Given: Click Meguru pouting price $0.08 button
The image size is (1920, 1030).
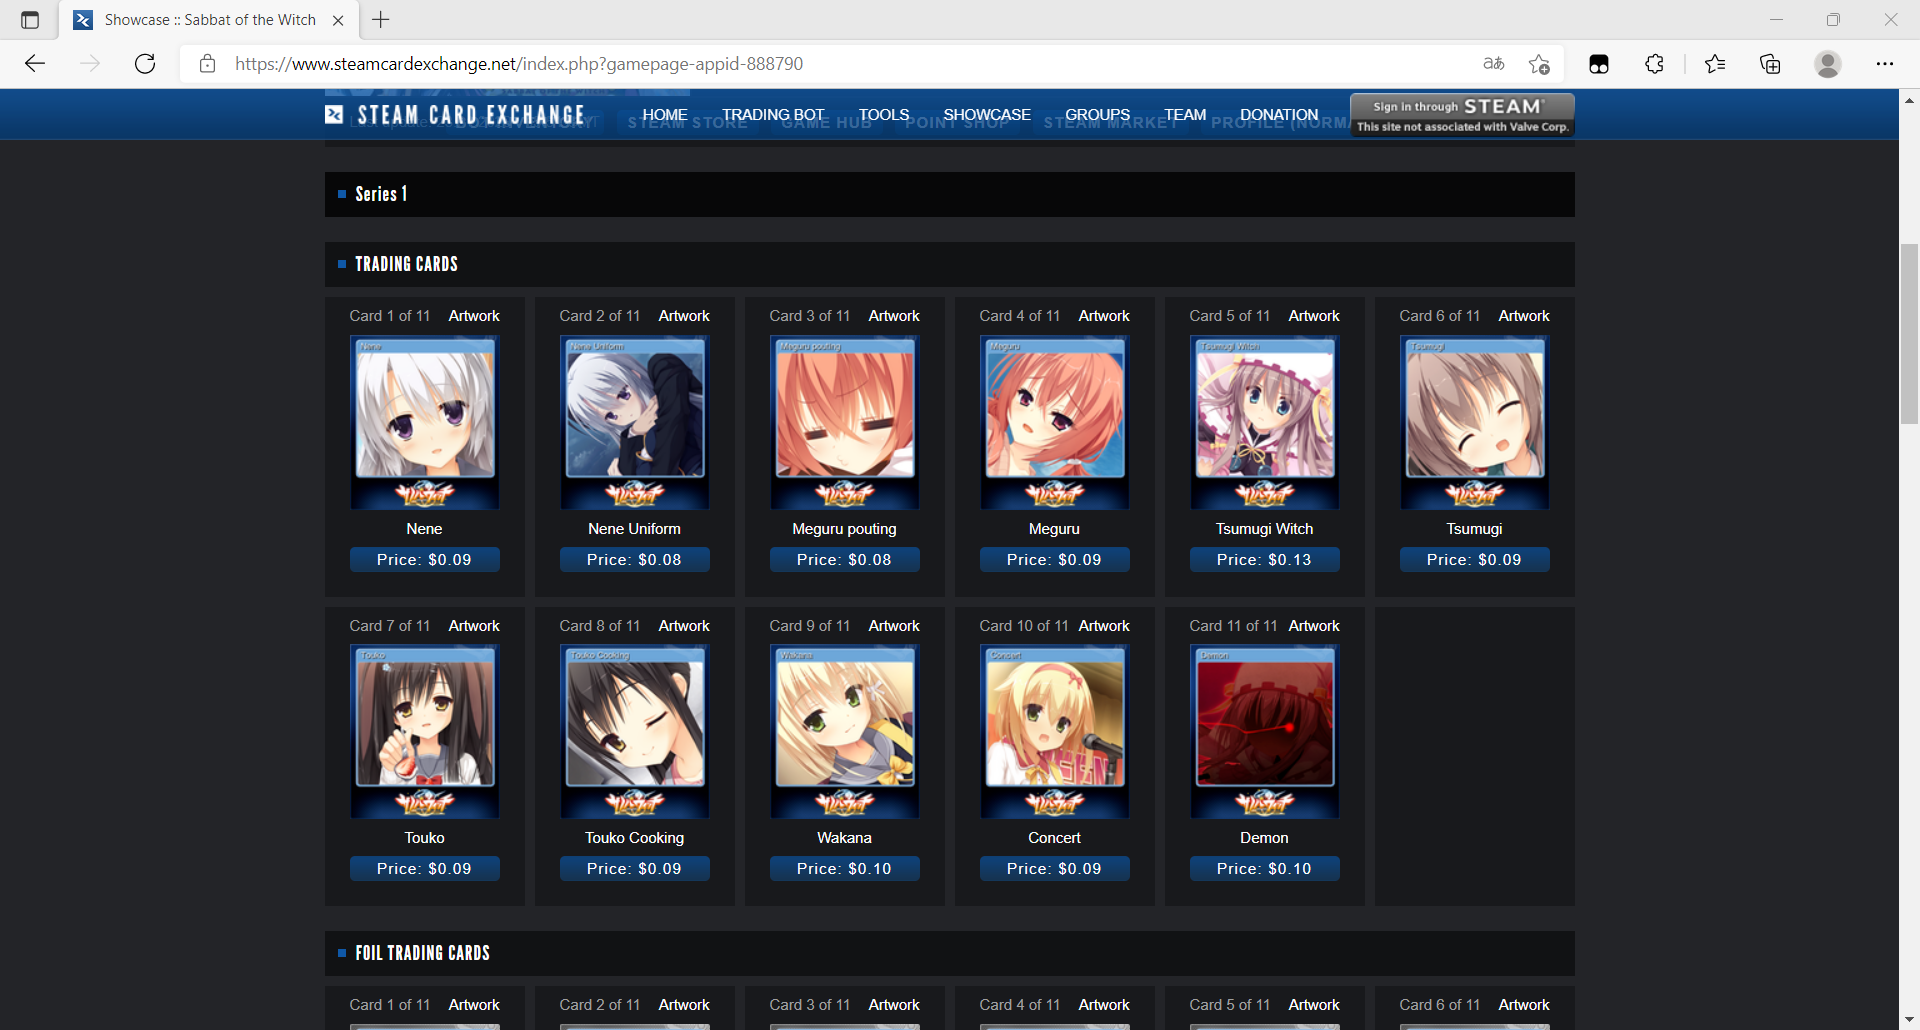Looking at the screenshot, I should point(844,560).
